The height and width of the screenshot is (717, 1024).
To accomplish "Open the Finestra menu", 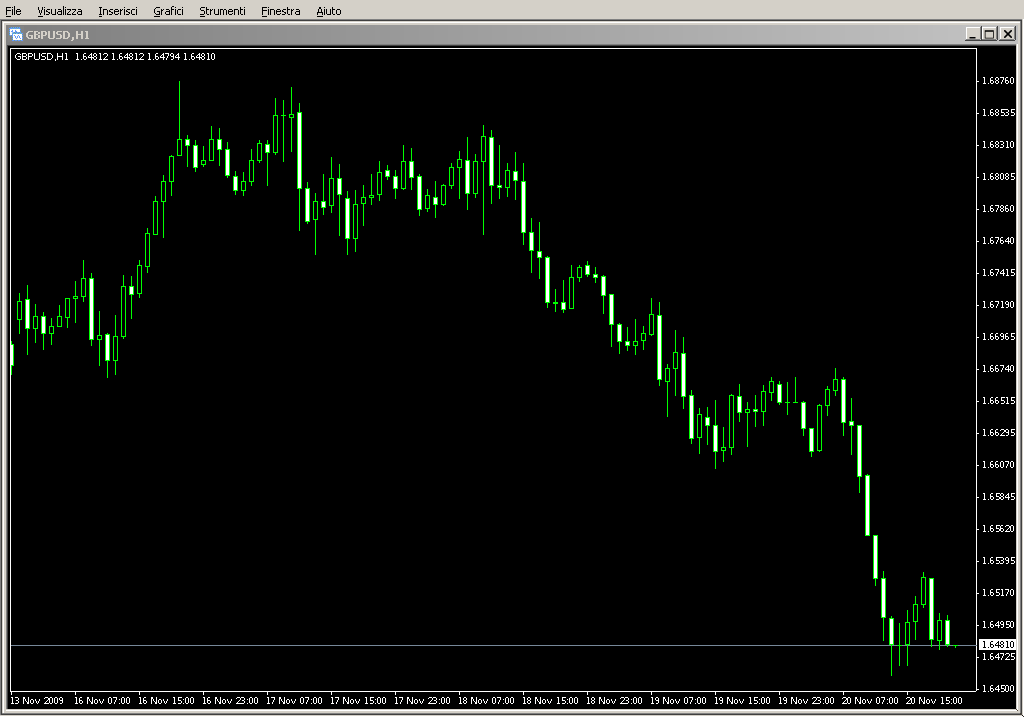I will coord(280,11).
